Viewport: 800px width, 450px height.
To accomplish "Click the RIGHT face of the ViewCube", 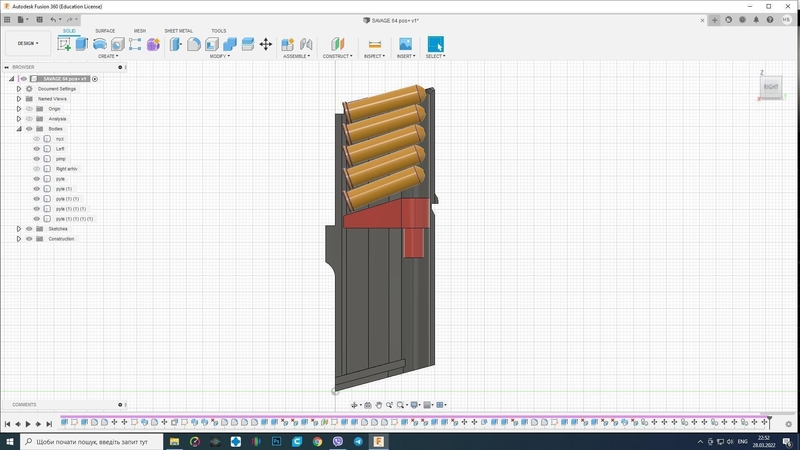I will tap(771, 87).
